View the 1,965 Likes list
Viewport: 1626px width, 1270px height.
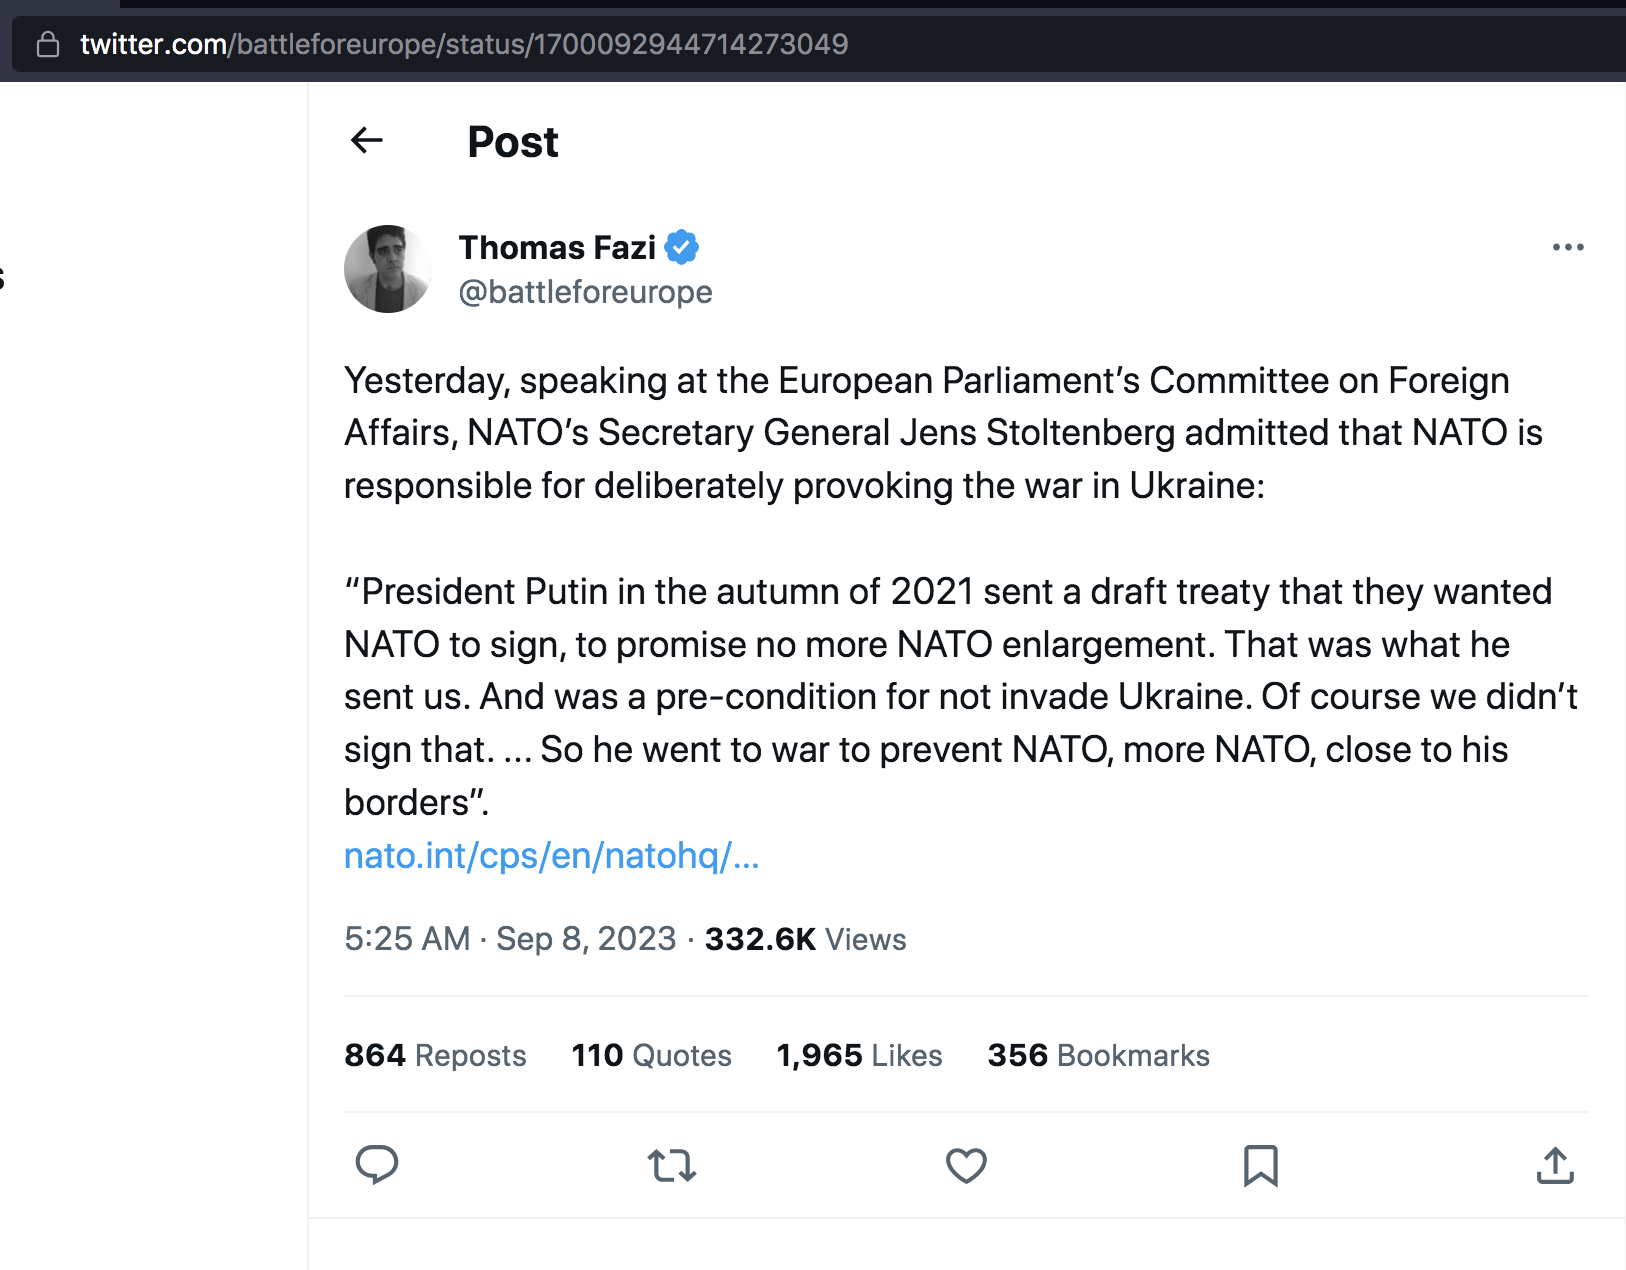(x=859, y=1055)
